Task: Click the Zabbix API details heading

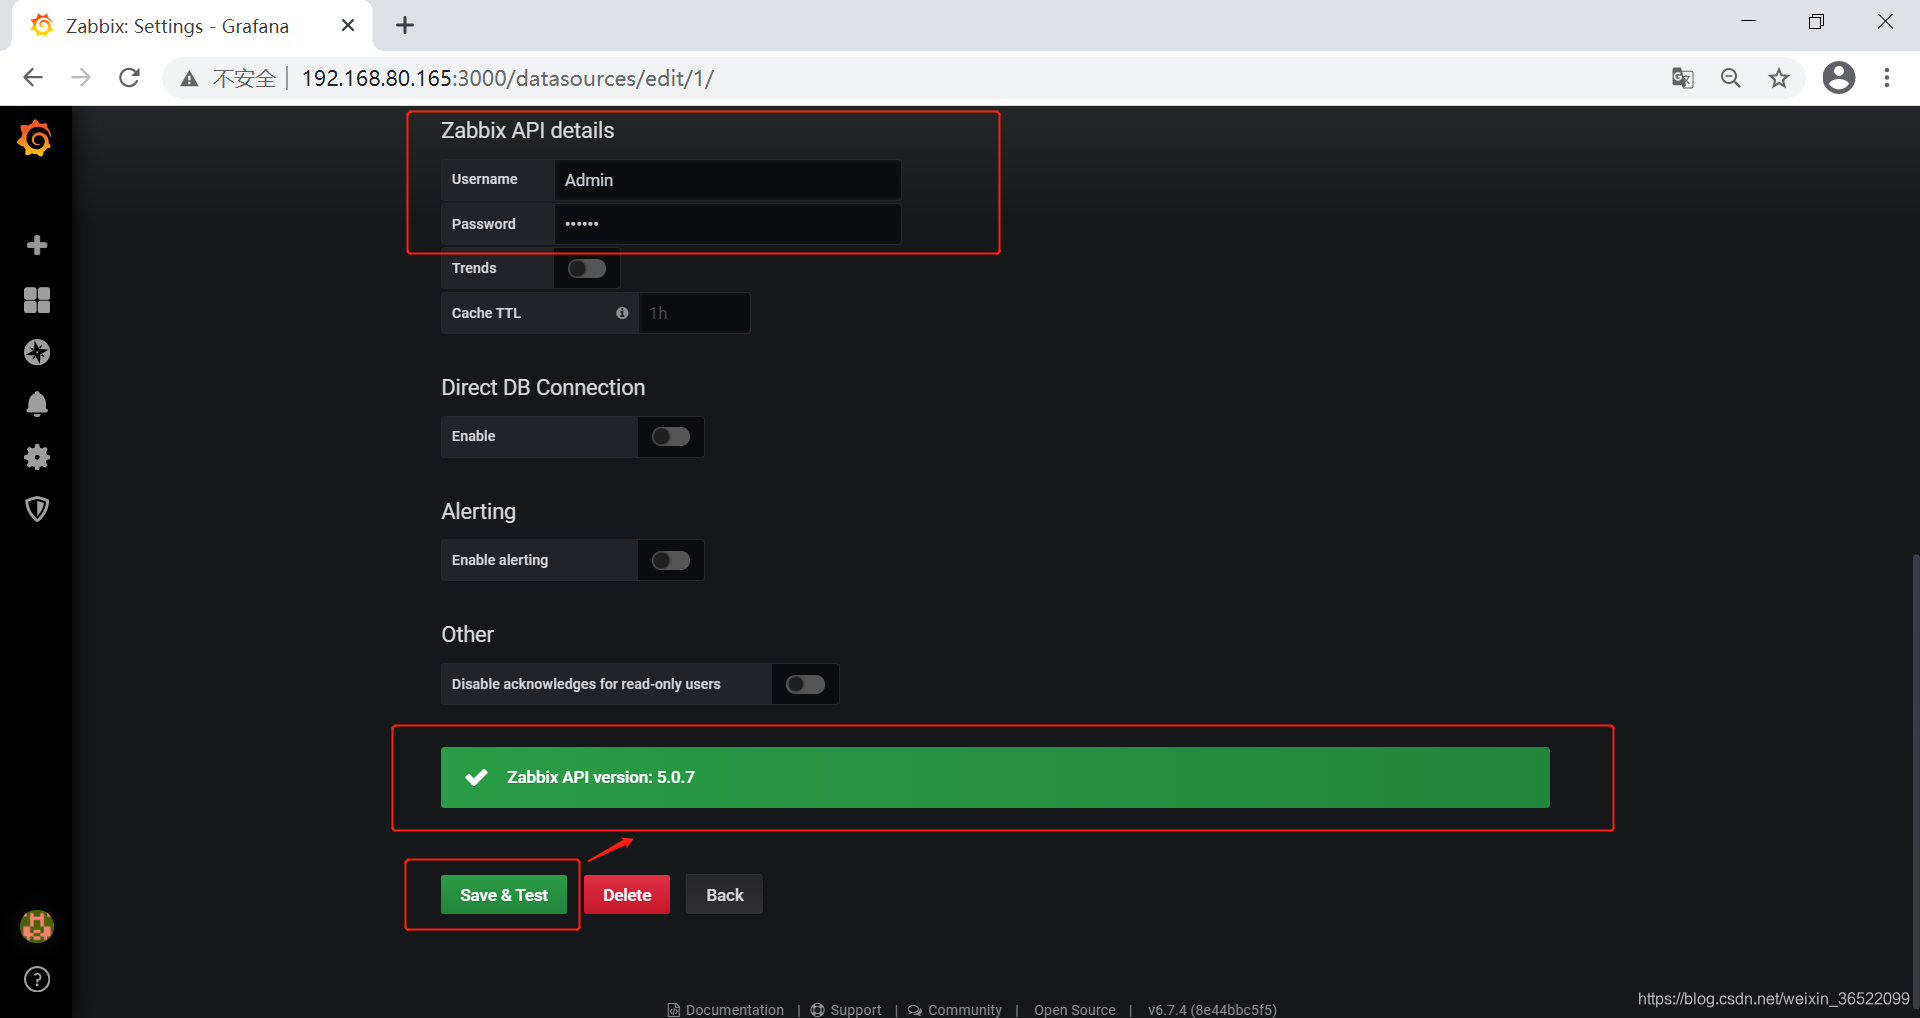Action: [x=528, y=130]
